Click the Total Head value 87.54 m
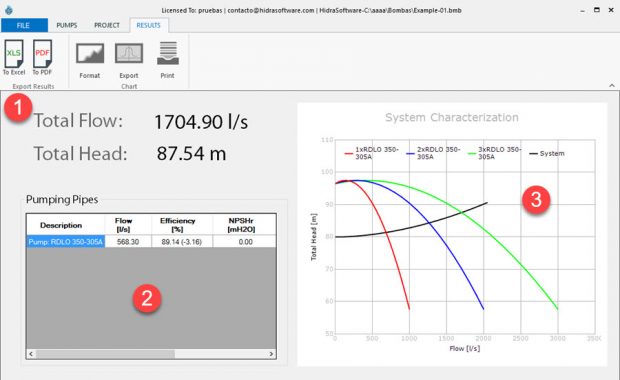620x380 pixels. pyautogui.click(x=191, y=153)
